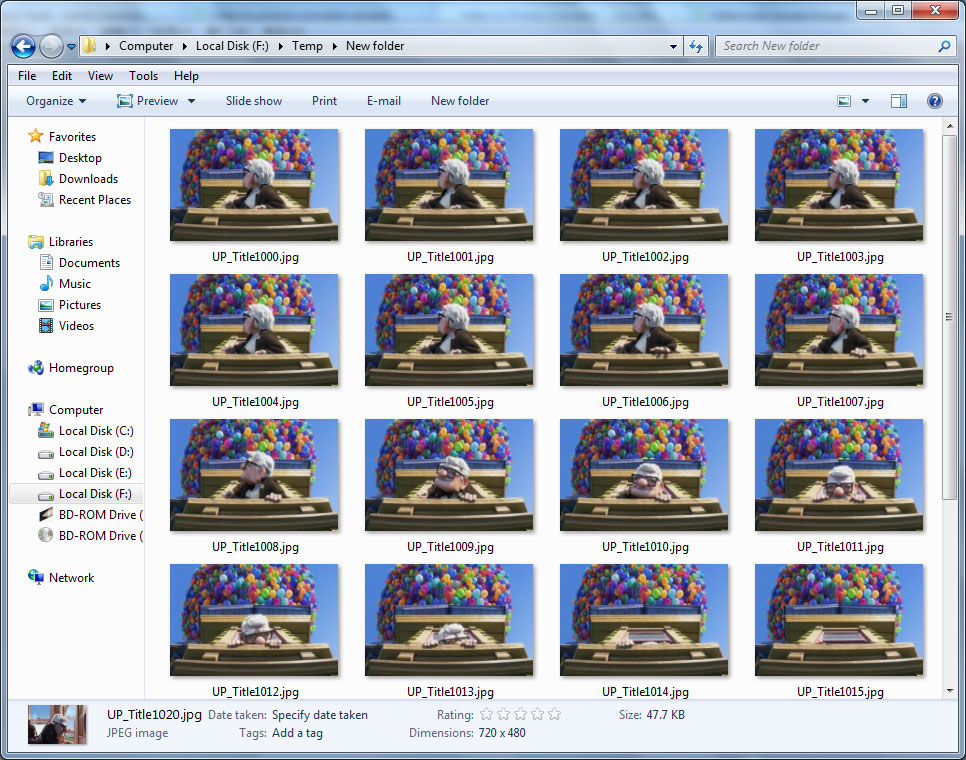Select Homegroup in the navigation pane
The height and width of the screenshot is (760, 966).
click(x=81, y=368)
